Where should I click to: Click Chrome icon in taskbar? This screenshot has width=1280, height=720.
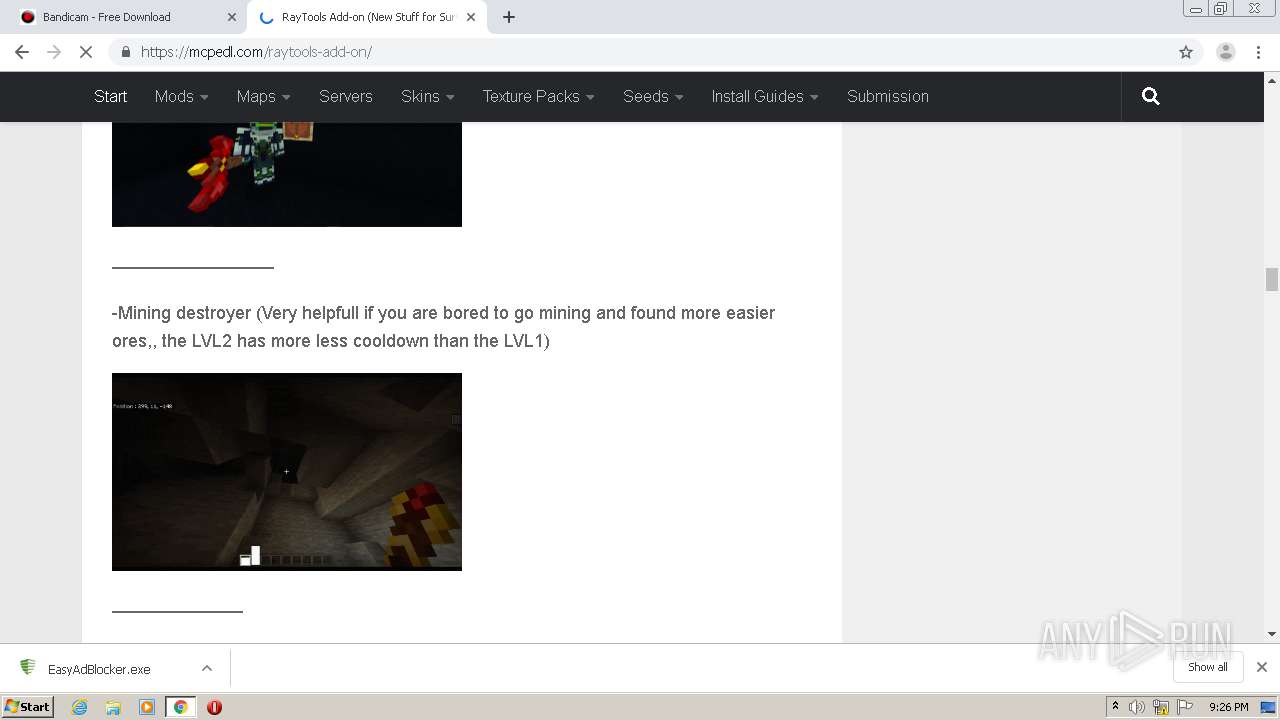tap(181, 707)
